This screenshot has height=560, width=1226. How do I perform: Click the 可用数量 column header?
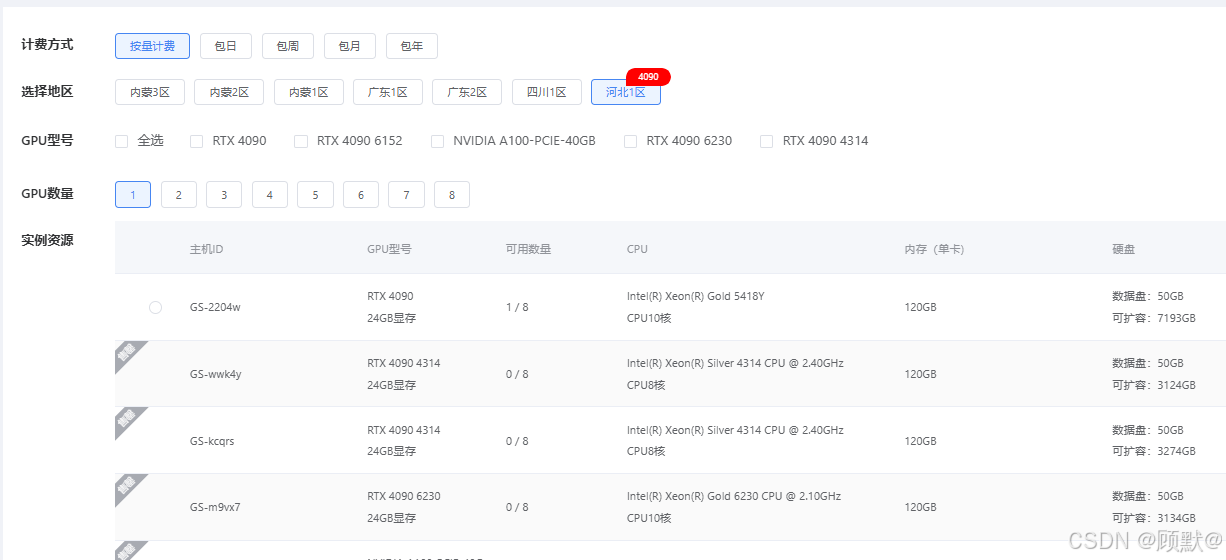pyautogui.click(x=528, y=249)
